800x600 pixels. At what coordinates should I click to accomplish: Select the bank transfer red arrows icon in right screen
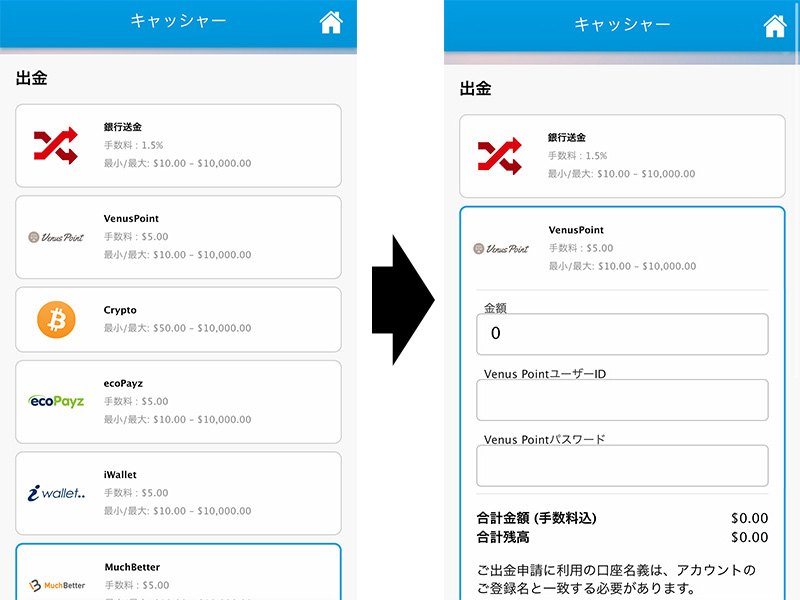pos(499,156)
